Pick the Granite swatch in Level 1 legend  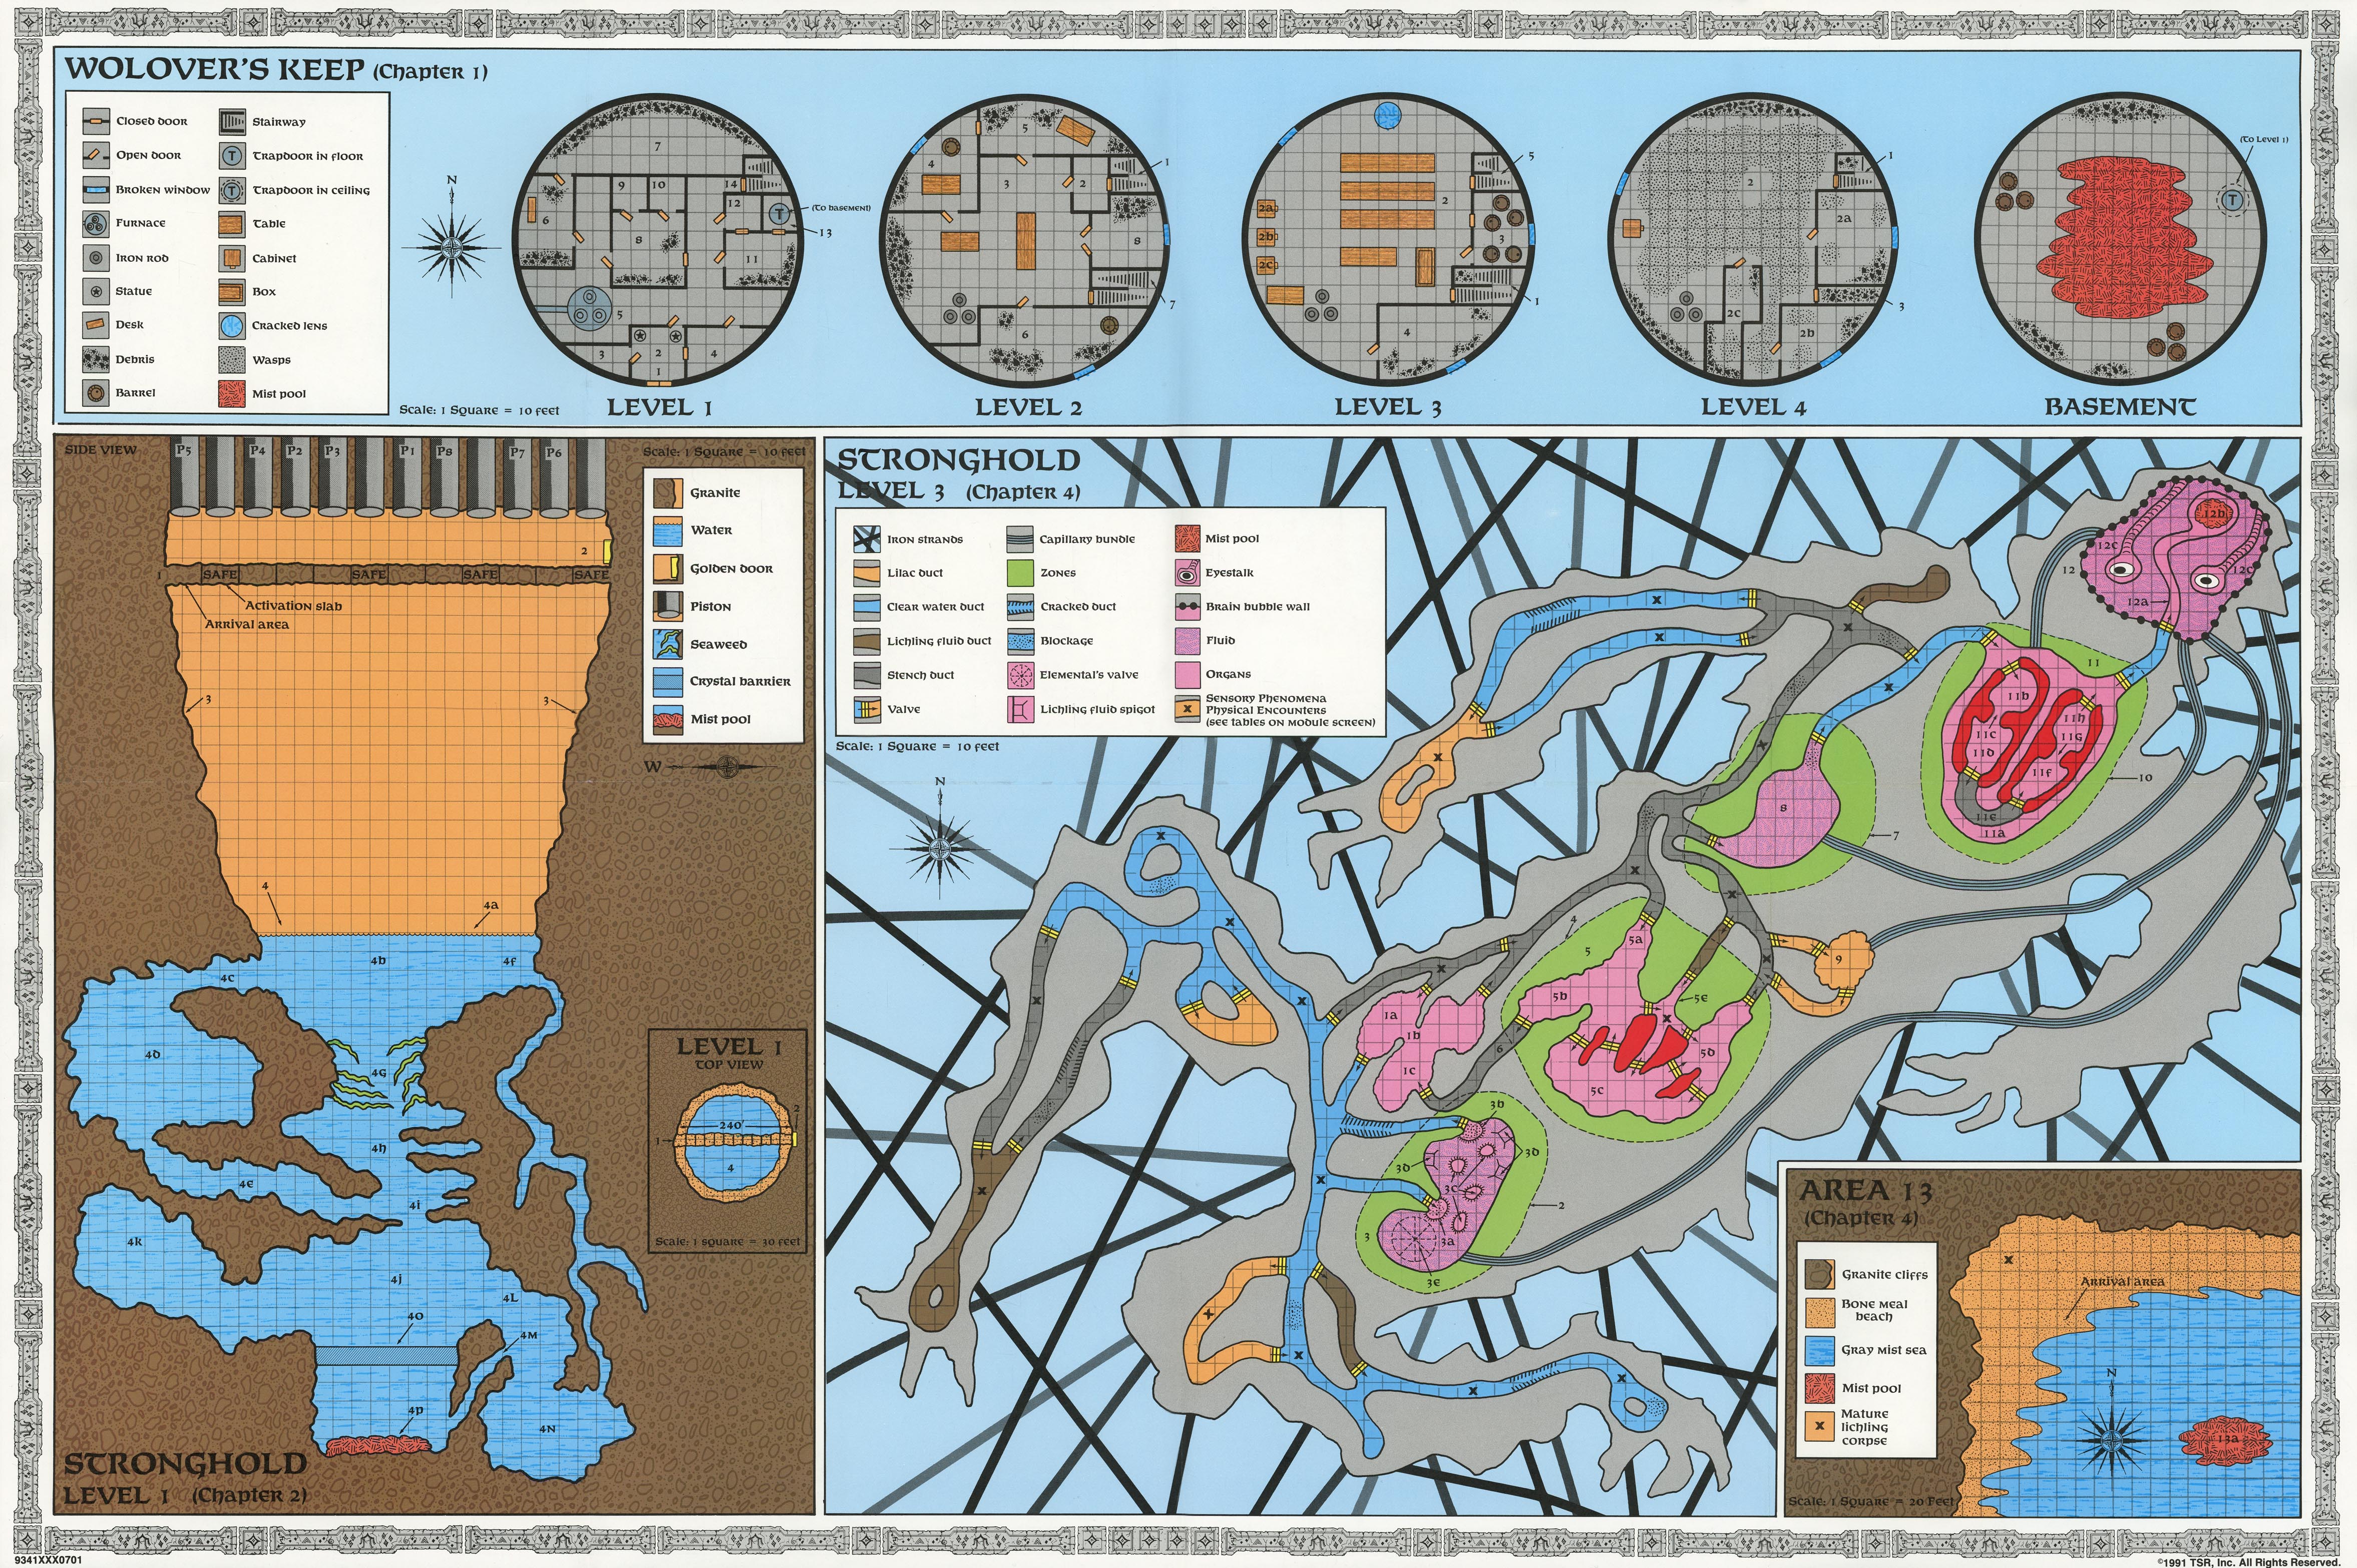coord(668,493)
